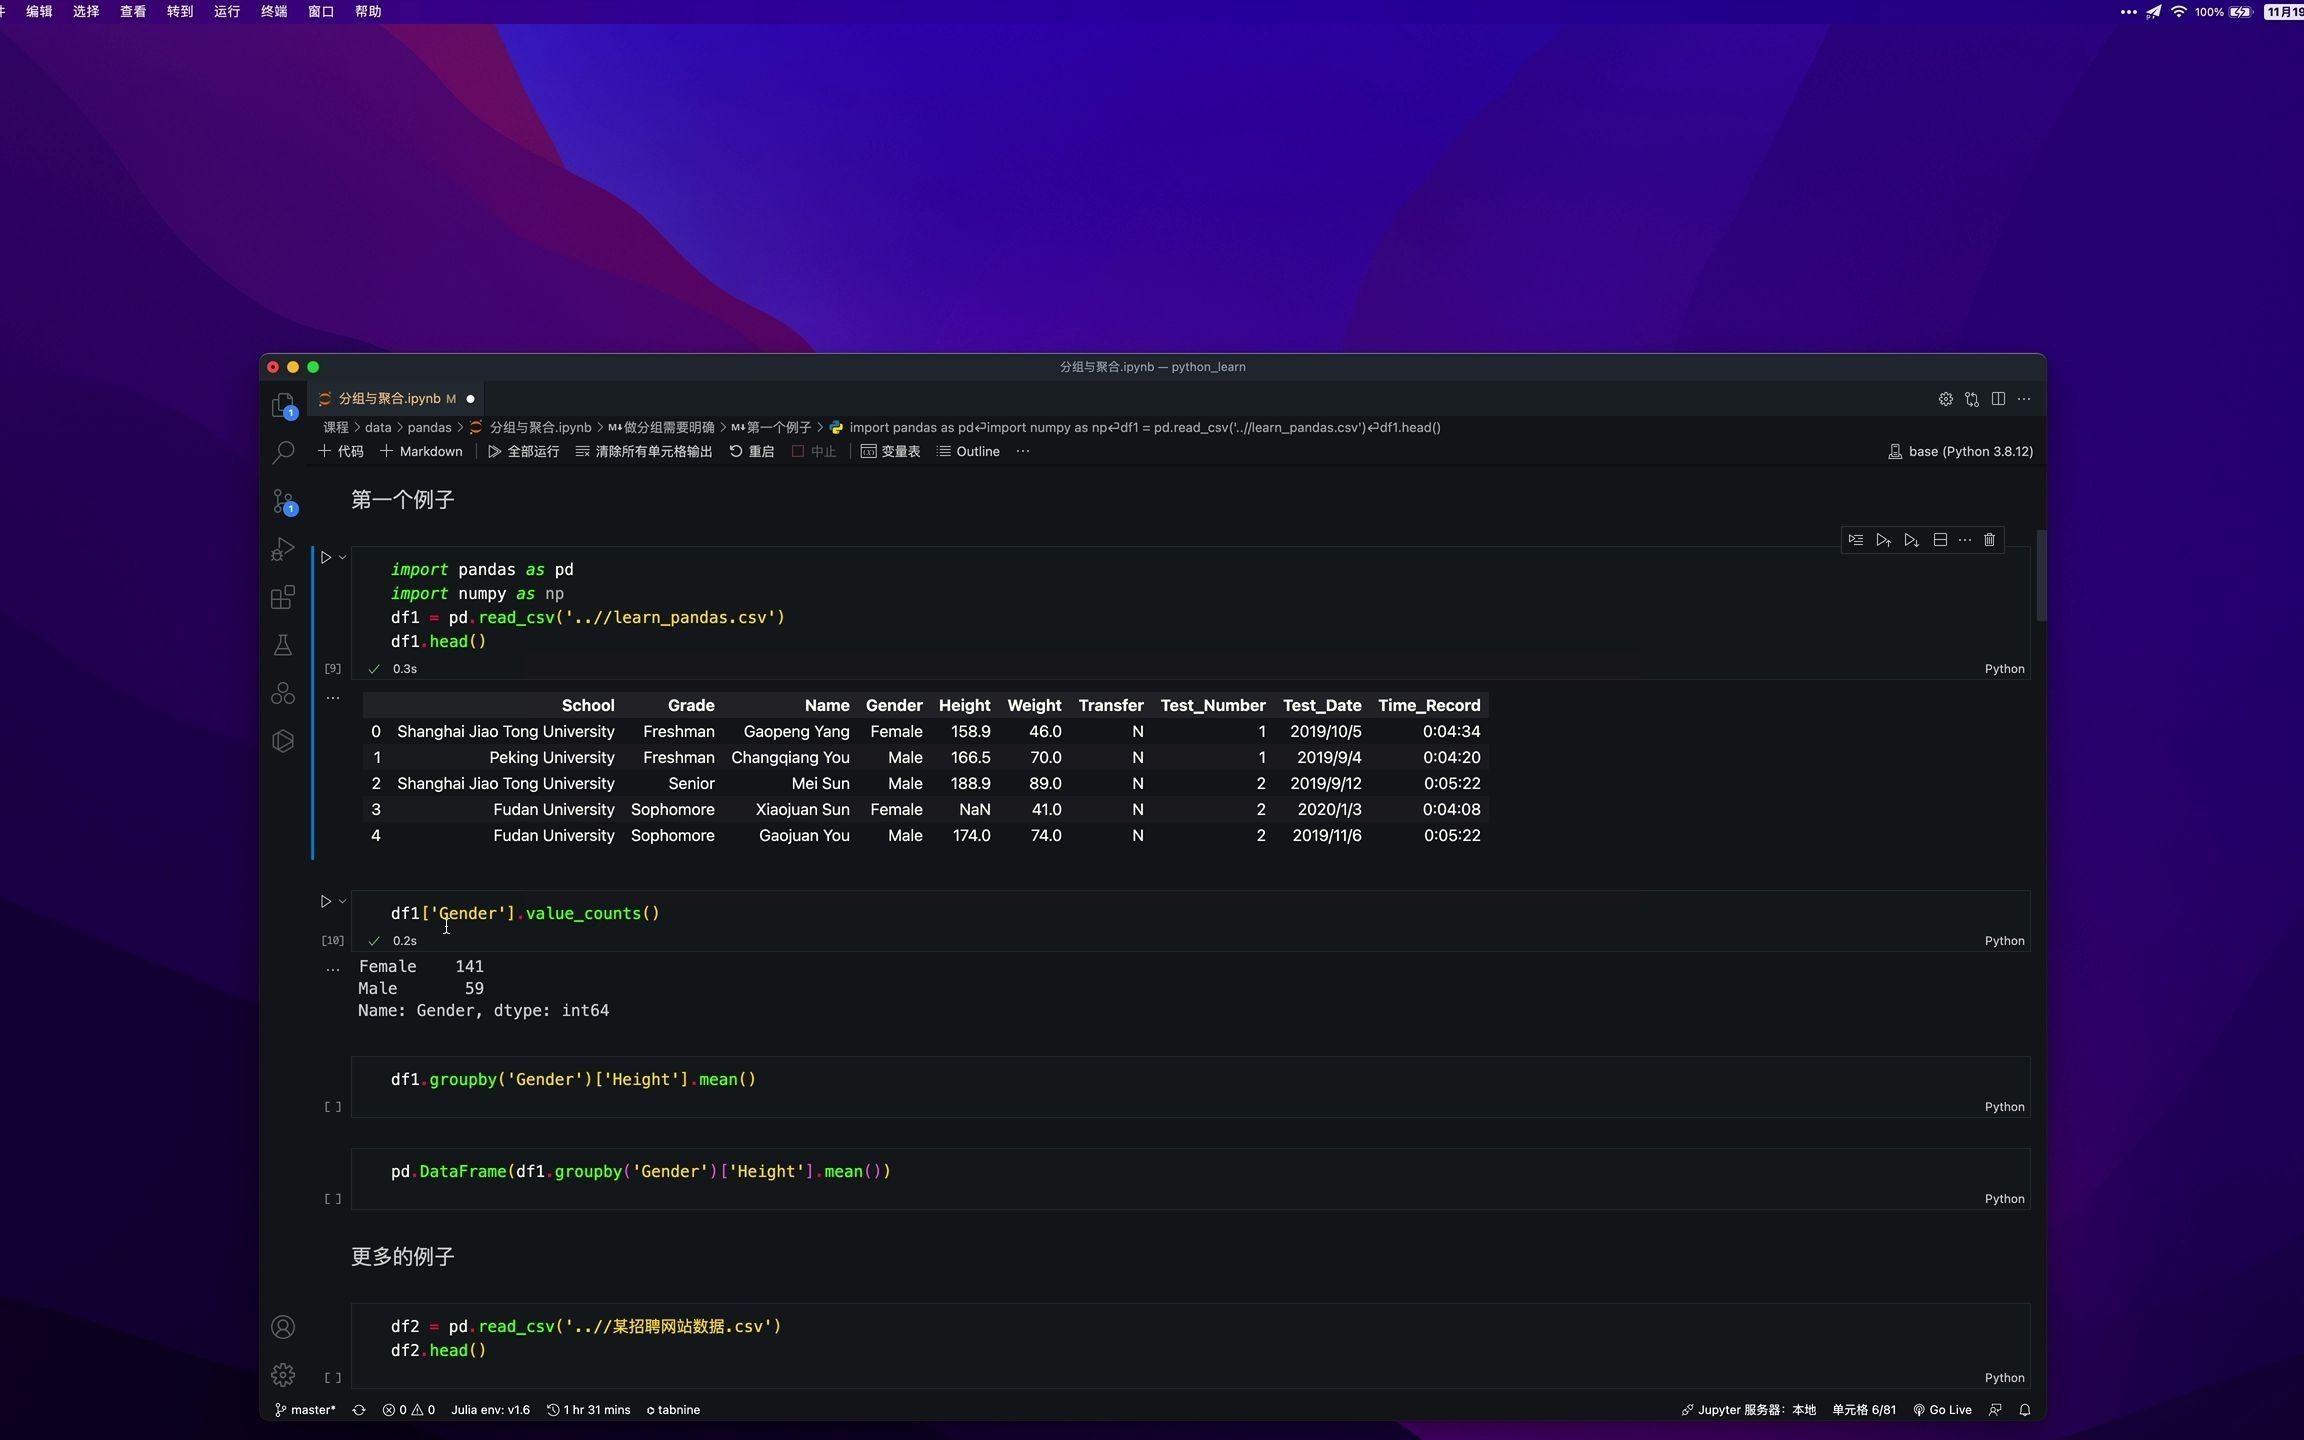Expand run options chevron of value_counts cell
Screen dimensions: 2304x1440
[x=342, y=901]
